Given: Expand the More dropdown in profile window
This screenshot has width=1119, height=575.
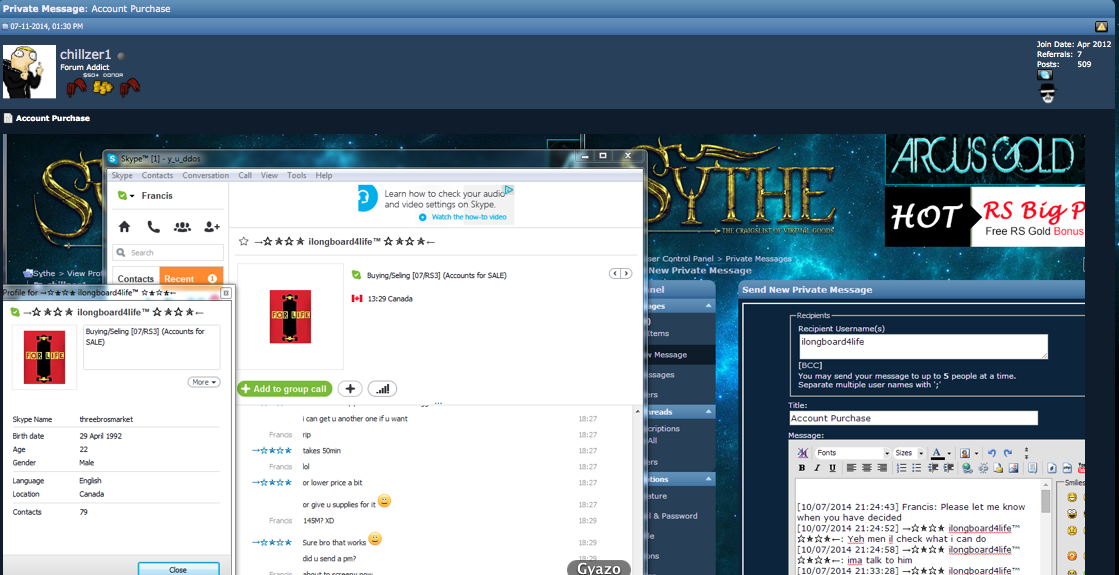Looking at the screenshot, I should point(204,382).
